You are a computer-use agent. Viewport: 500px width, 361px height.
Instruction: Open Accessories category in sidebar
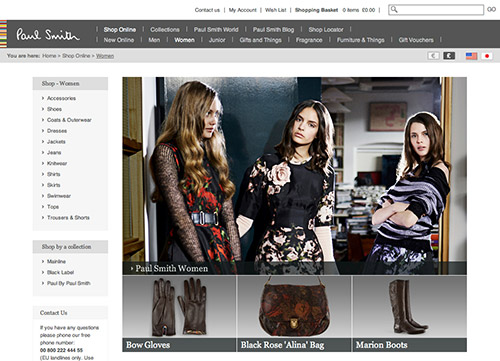(61, 98)
